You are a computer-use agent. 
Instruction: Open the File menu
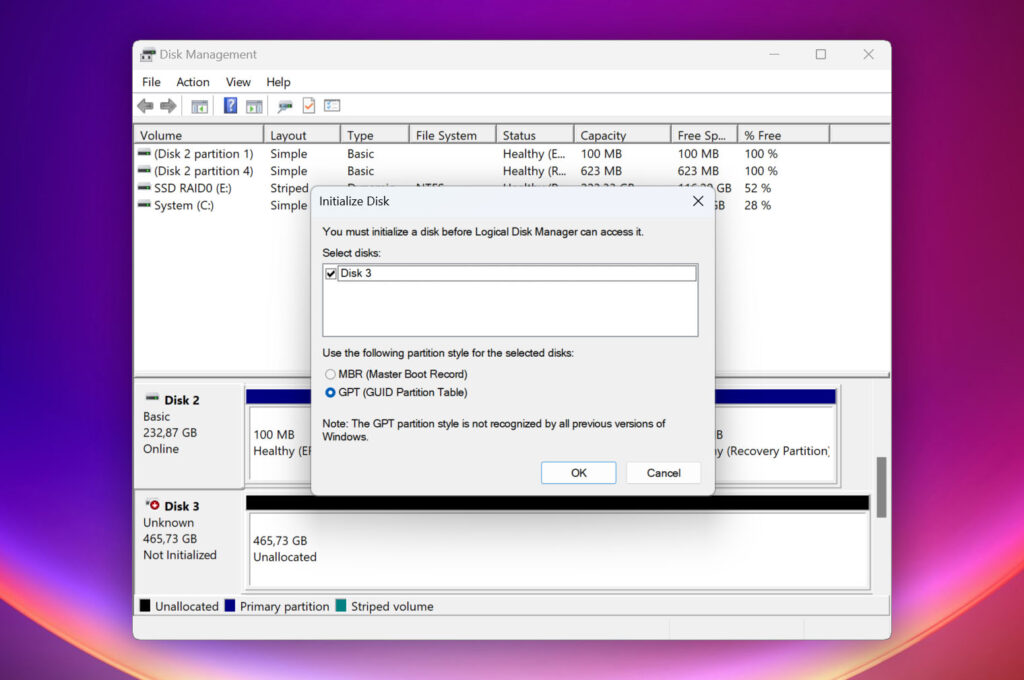151,82
